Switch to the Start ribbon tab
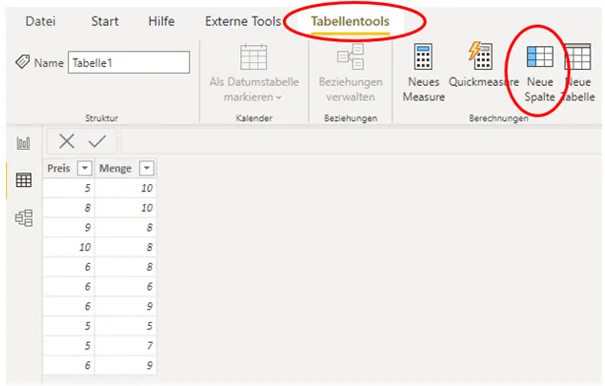Screen dimensions: 605x386 [105, 21]
